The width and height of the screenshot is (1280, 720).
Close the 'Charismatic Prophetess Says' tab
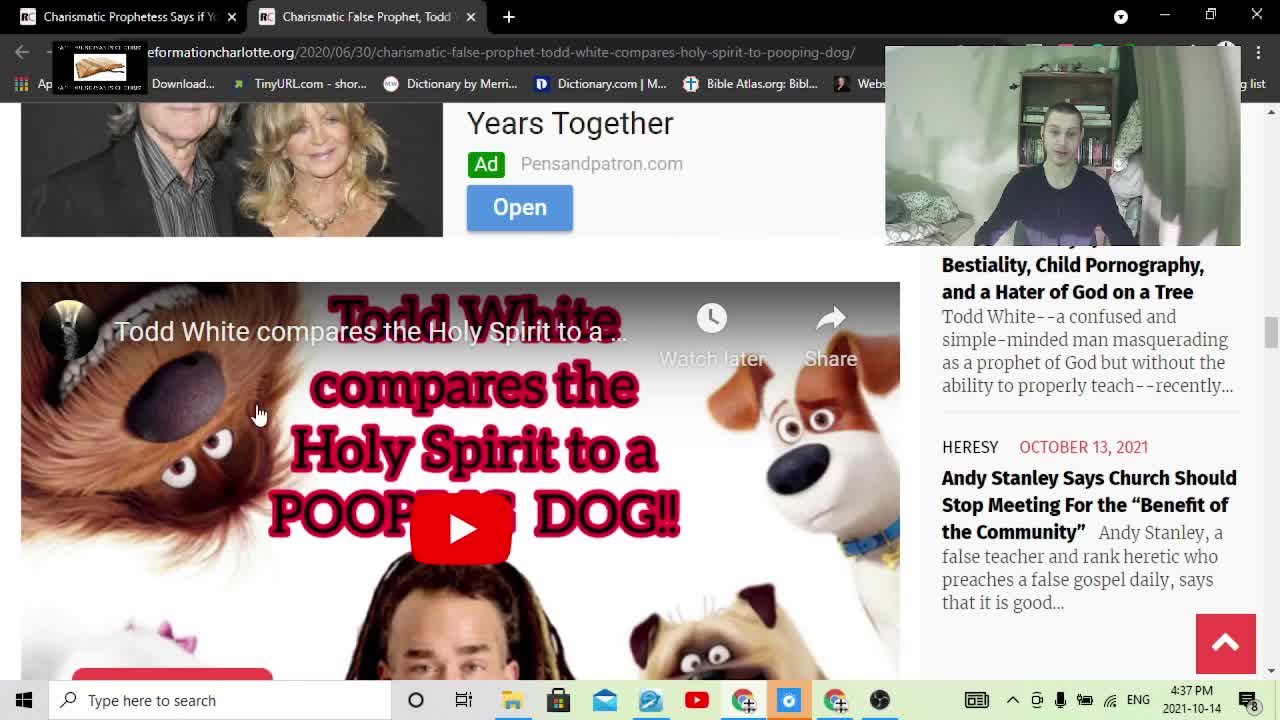(x=232, y=17)
